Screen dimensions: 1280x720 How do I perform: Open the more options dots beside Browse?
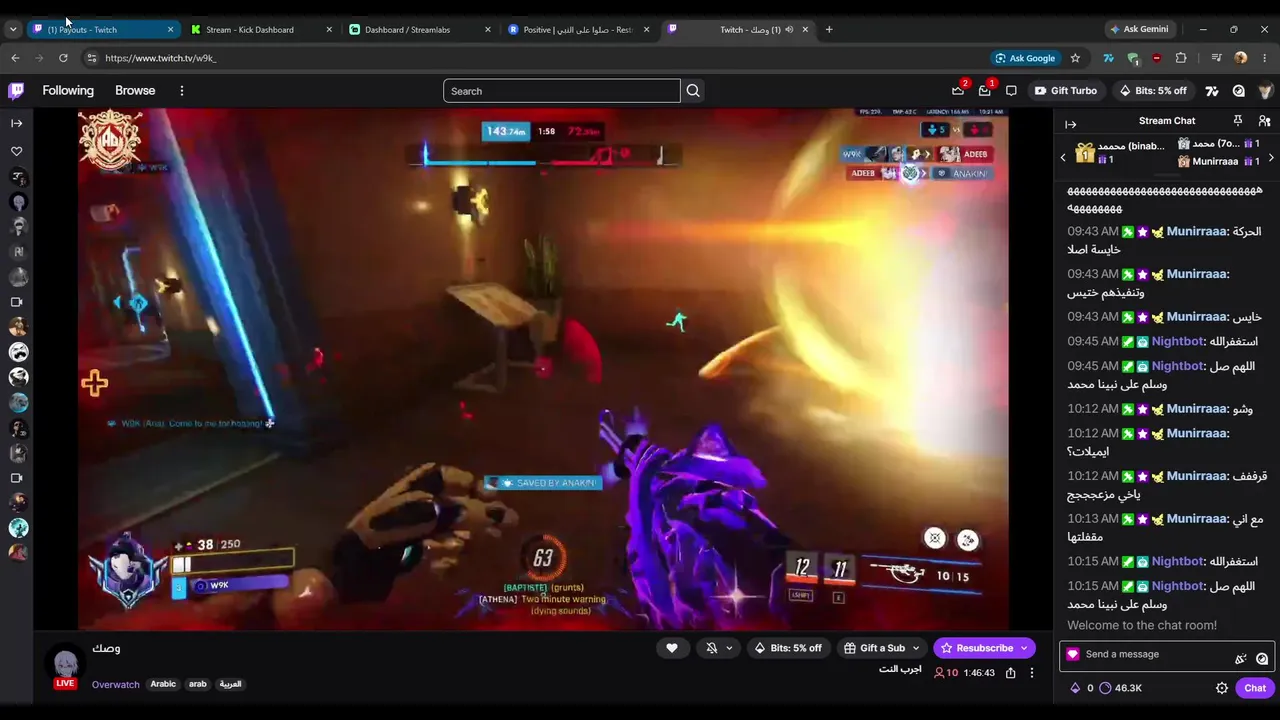181,91
